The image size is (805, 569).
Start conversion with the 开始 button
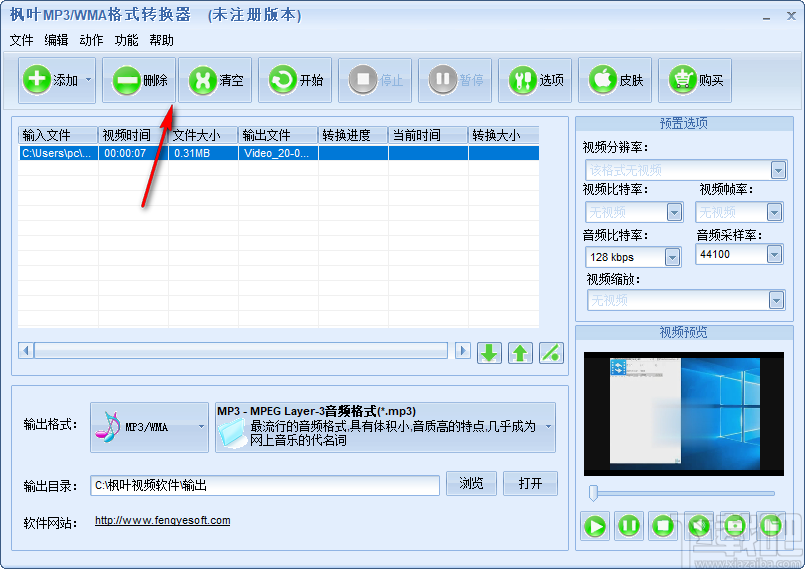point(295,80)
